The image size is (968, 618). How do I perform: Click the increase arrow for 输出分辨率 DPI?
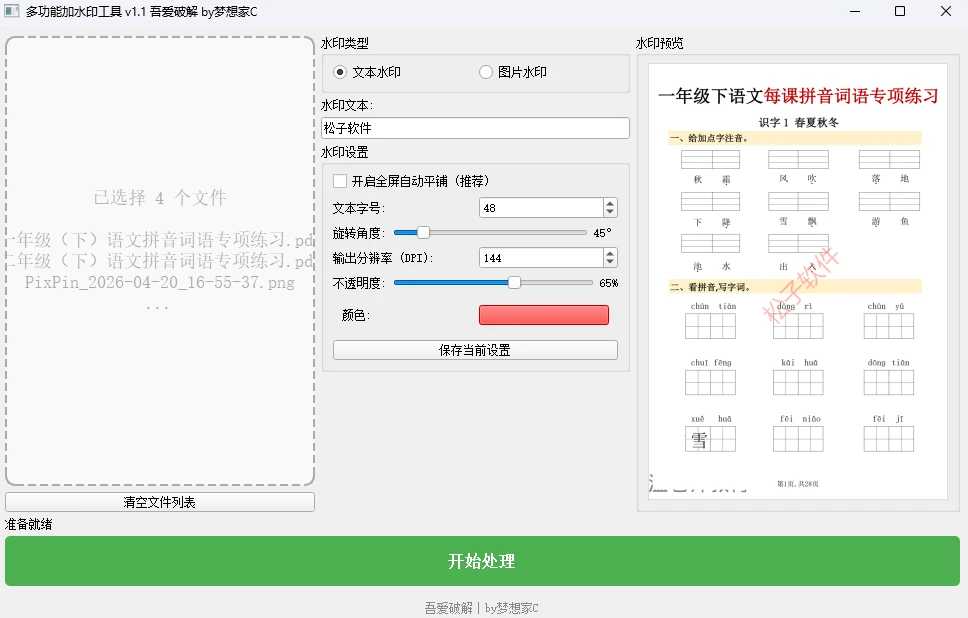[610, 252]
